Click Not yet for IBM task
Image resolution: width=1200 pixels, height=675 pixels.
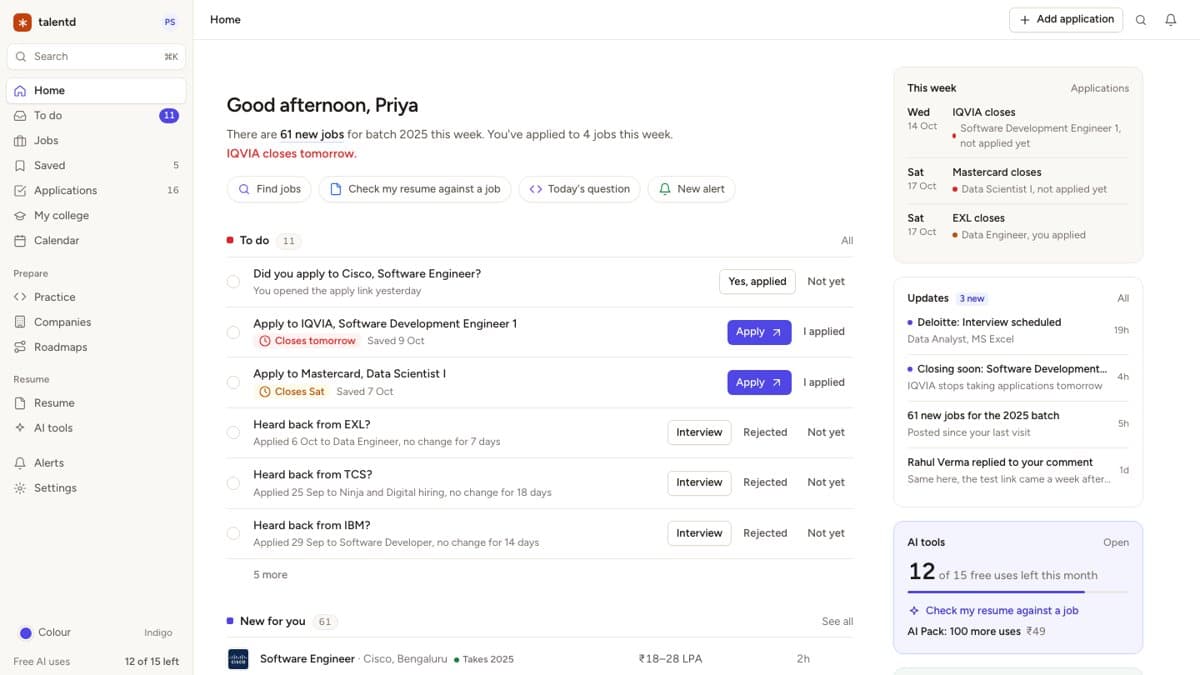(826, 533)
